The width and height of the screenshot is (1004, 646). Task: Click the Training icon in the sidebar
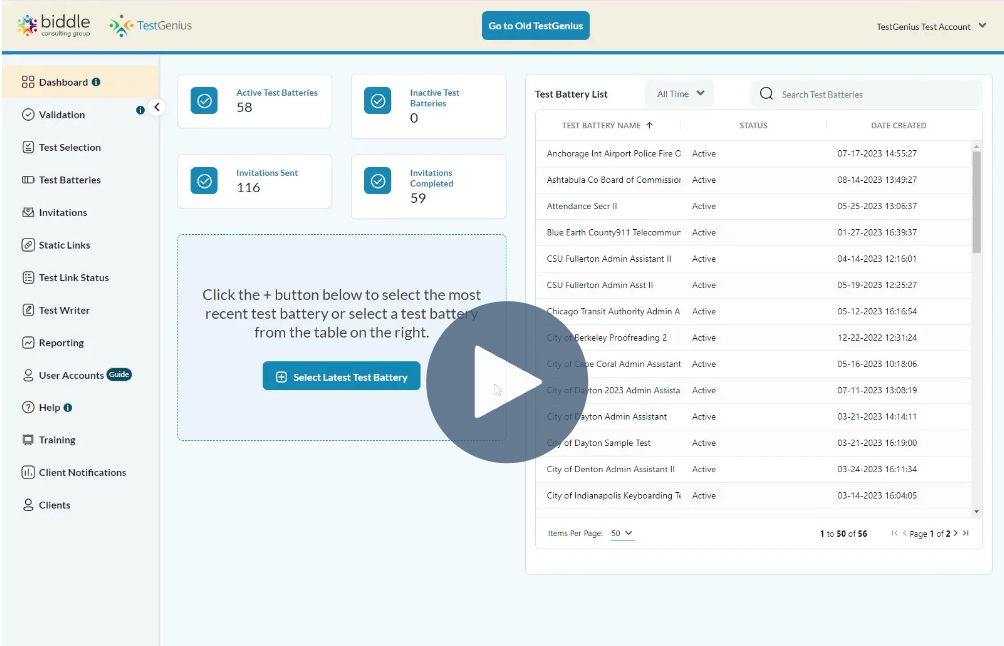point(30,440)
